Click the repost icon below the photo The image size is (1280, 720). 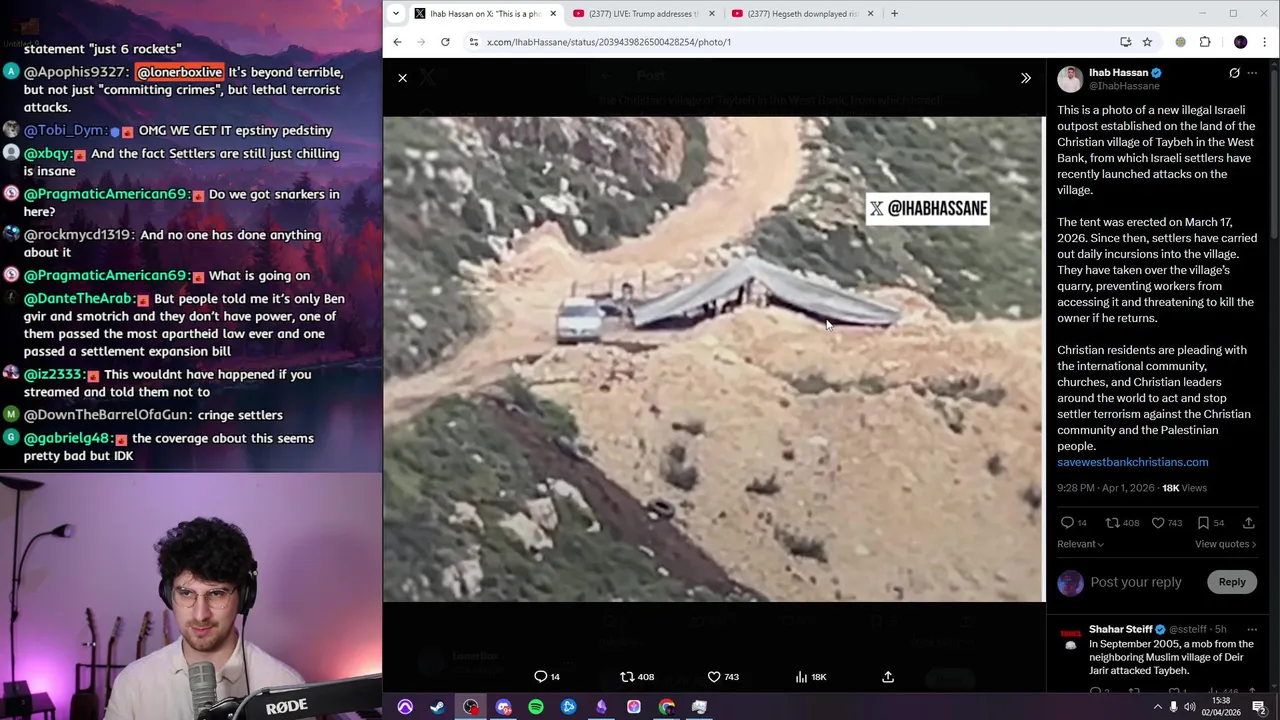pyautogui.click(x=627, y=677)
